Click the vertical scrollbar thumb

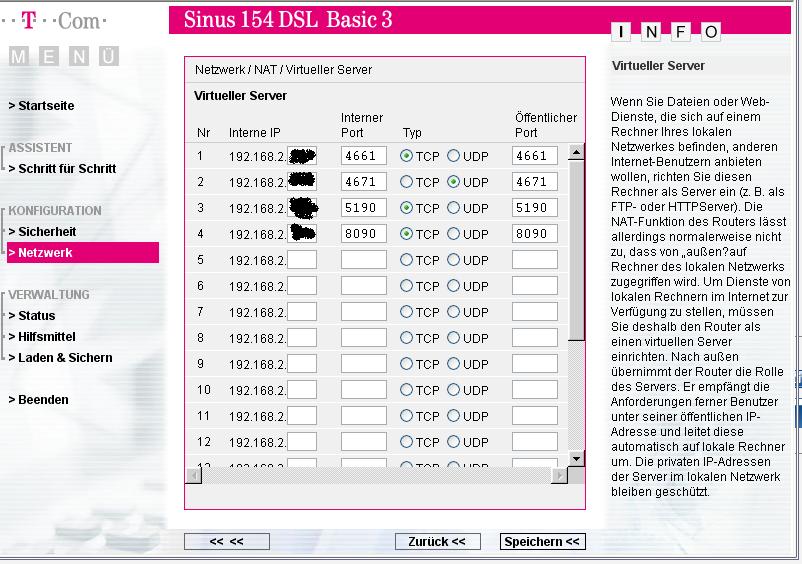point(576,250)
